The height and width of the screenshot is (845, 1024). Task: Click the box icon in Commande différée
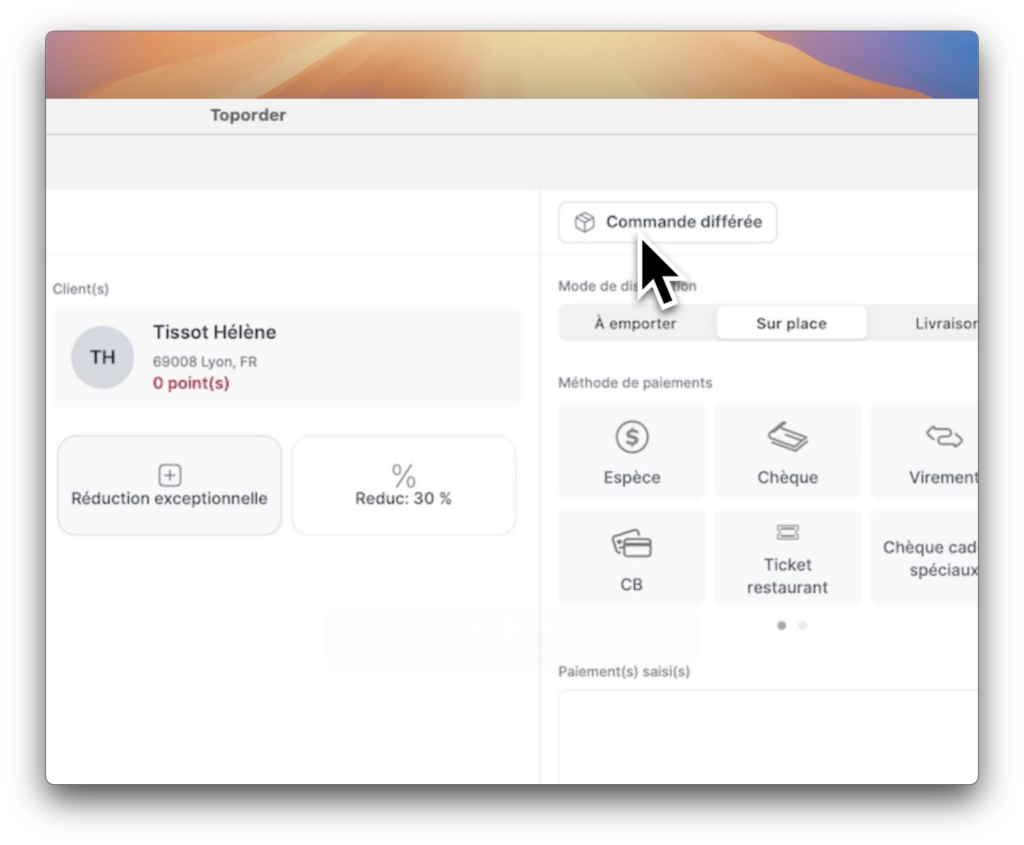click(x=585, y=222)
